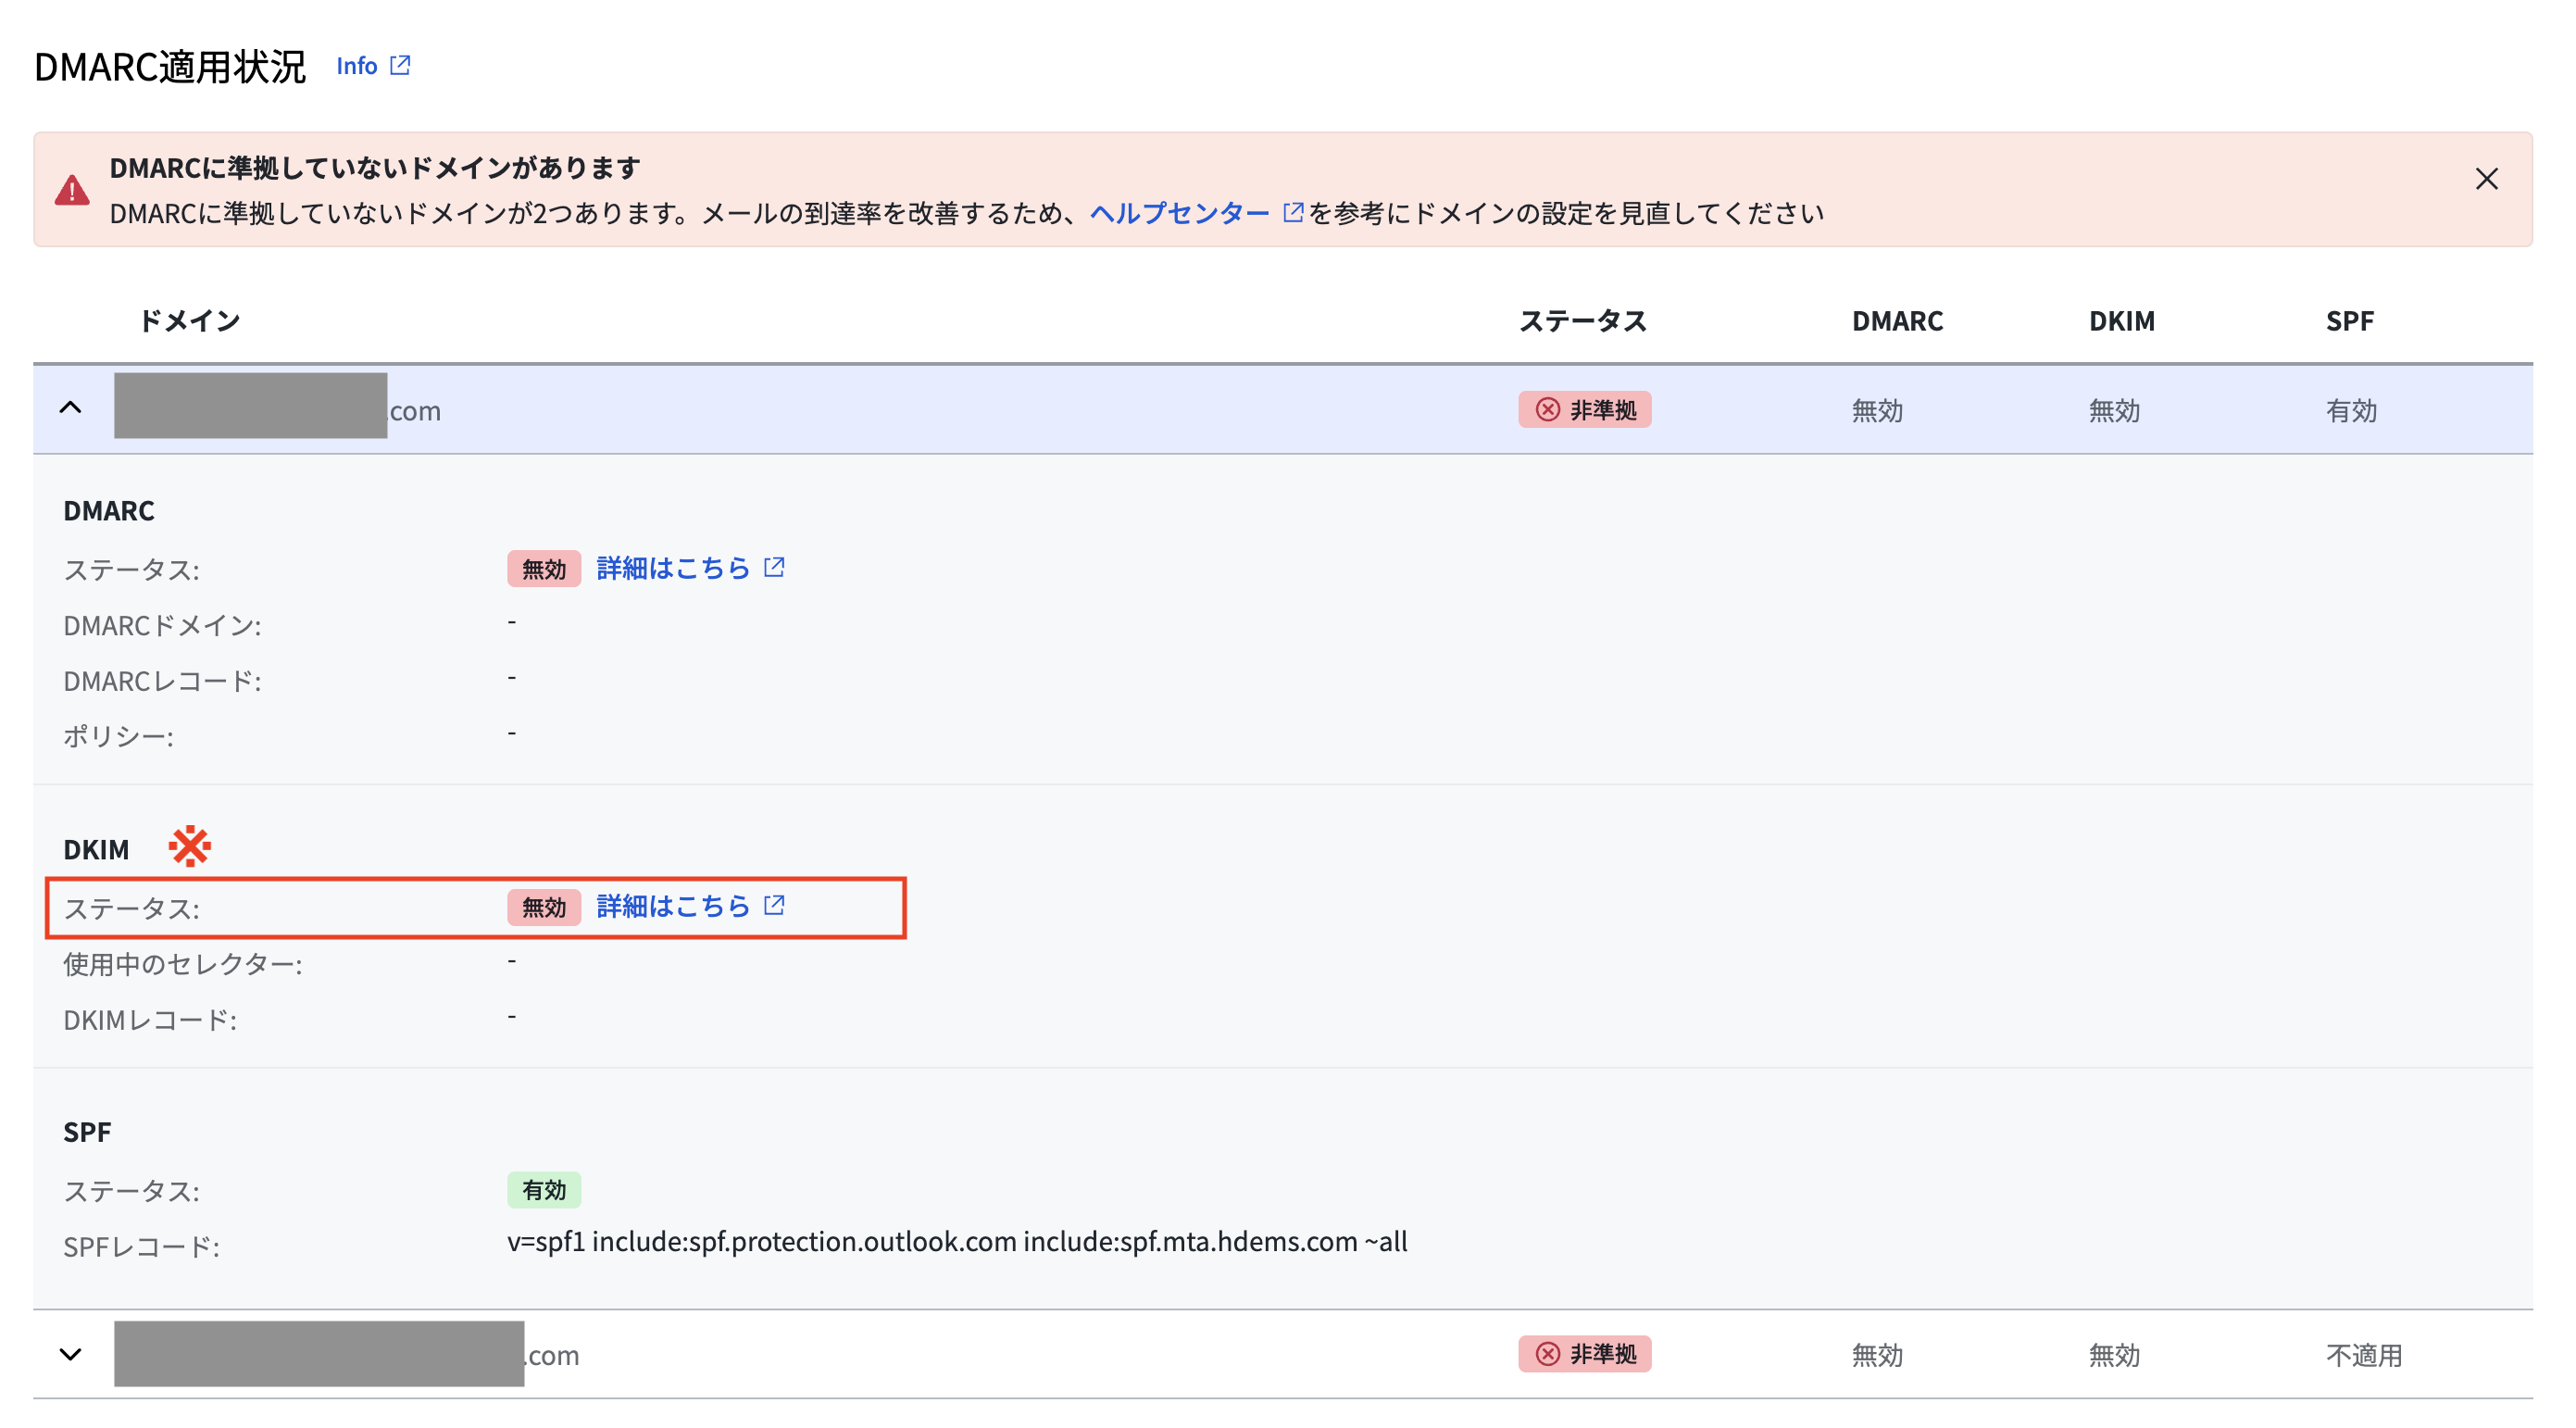Image resolution: width=2576 pixels, height=1428 pixels.
Task: Click the DKIM column header
Action: click(2121, 321)
